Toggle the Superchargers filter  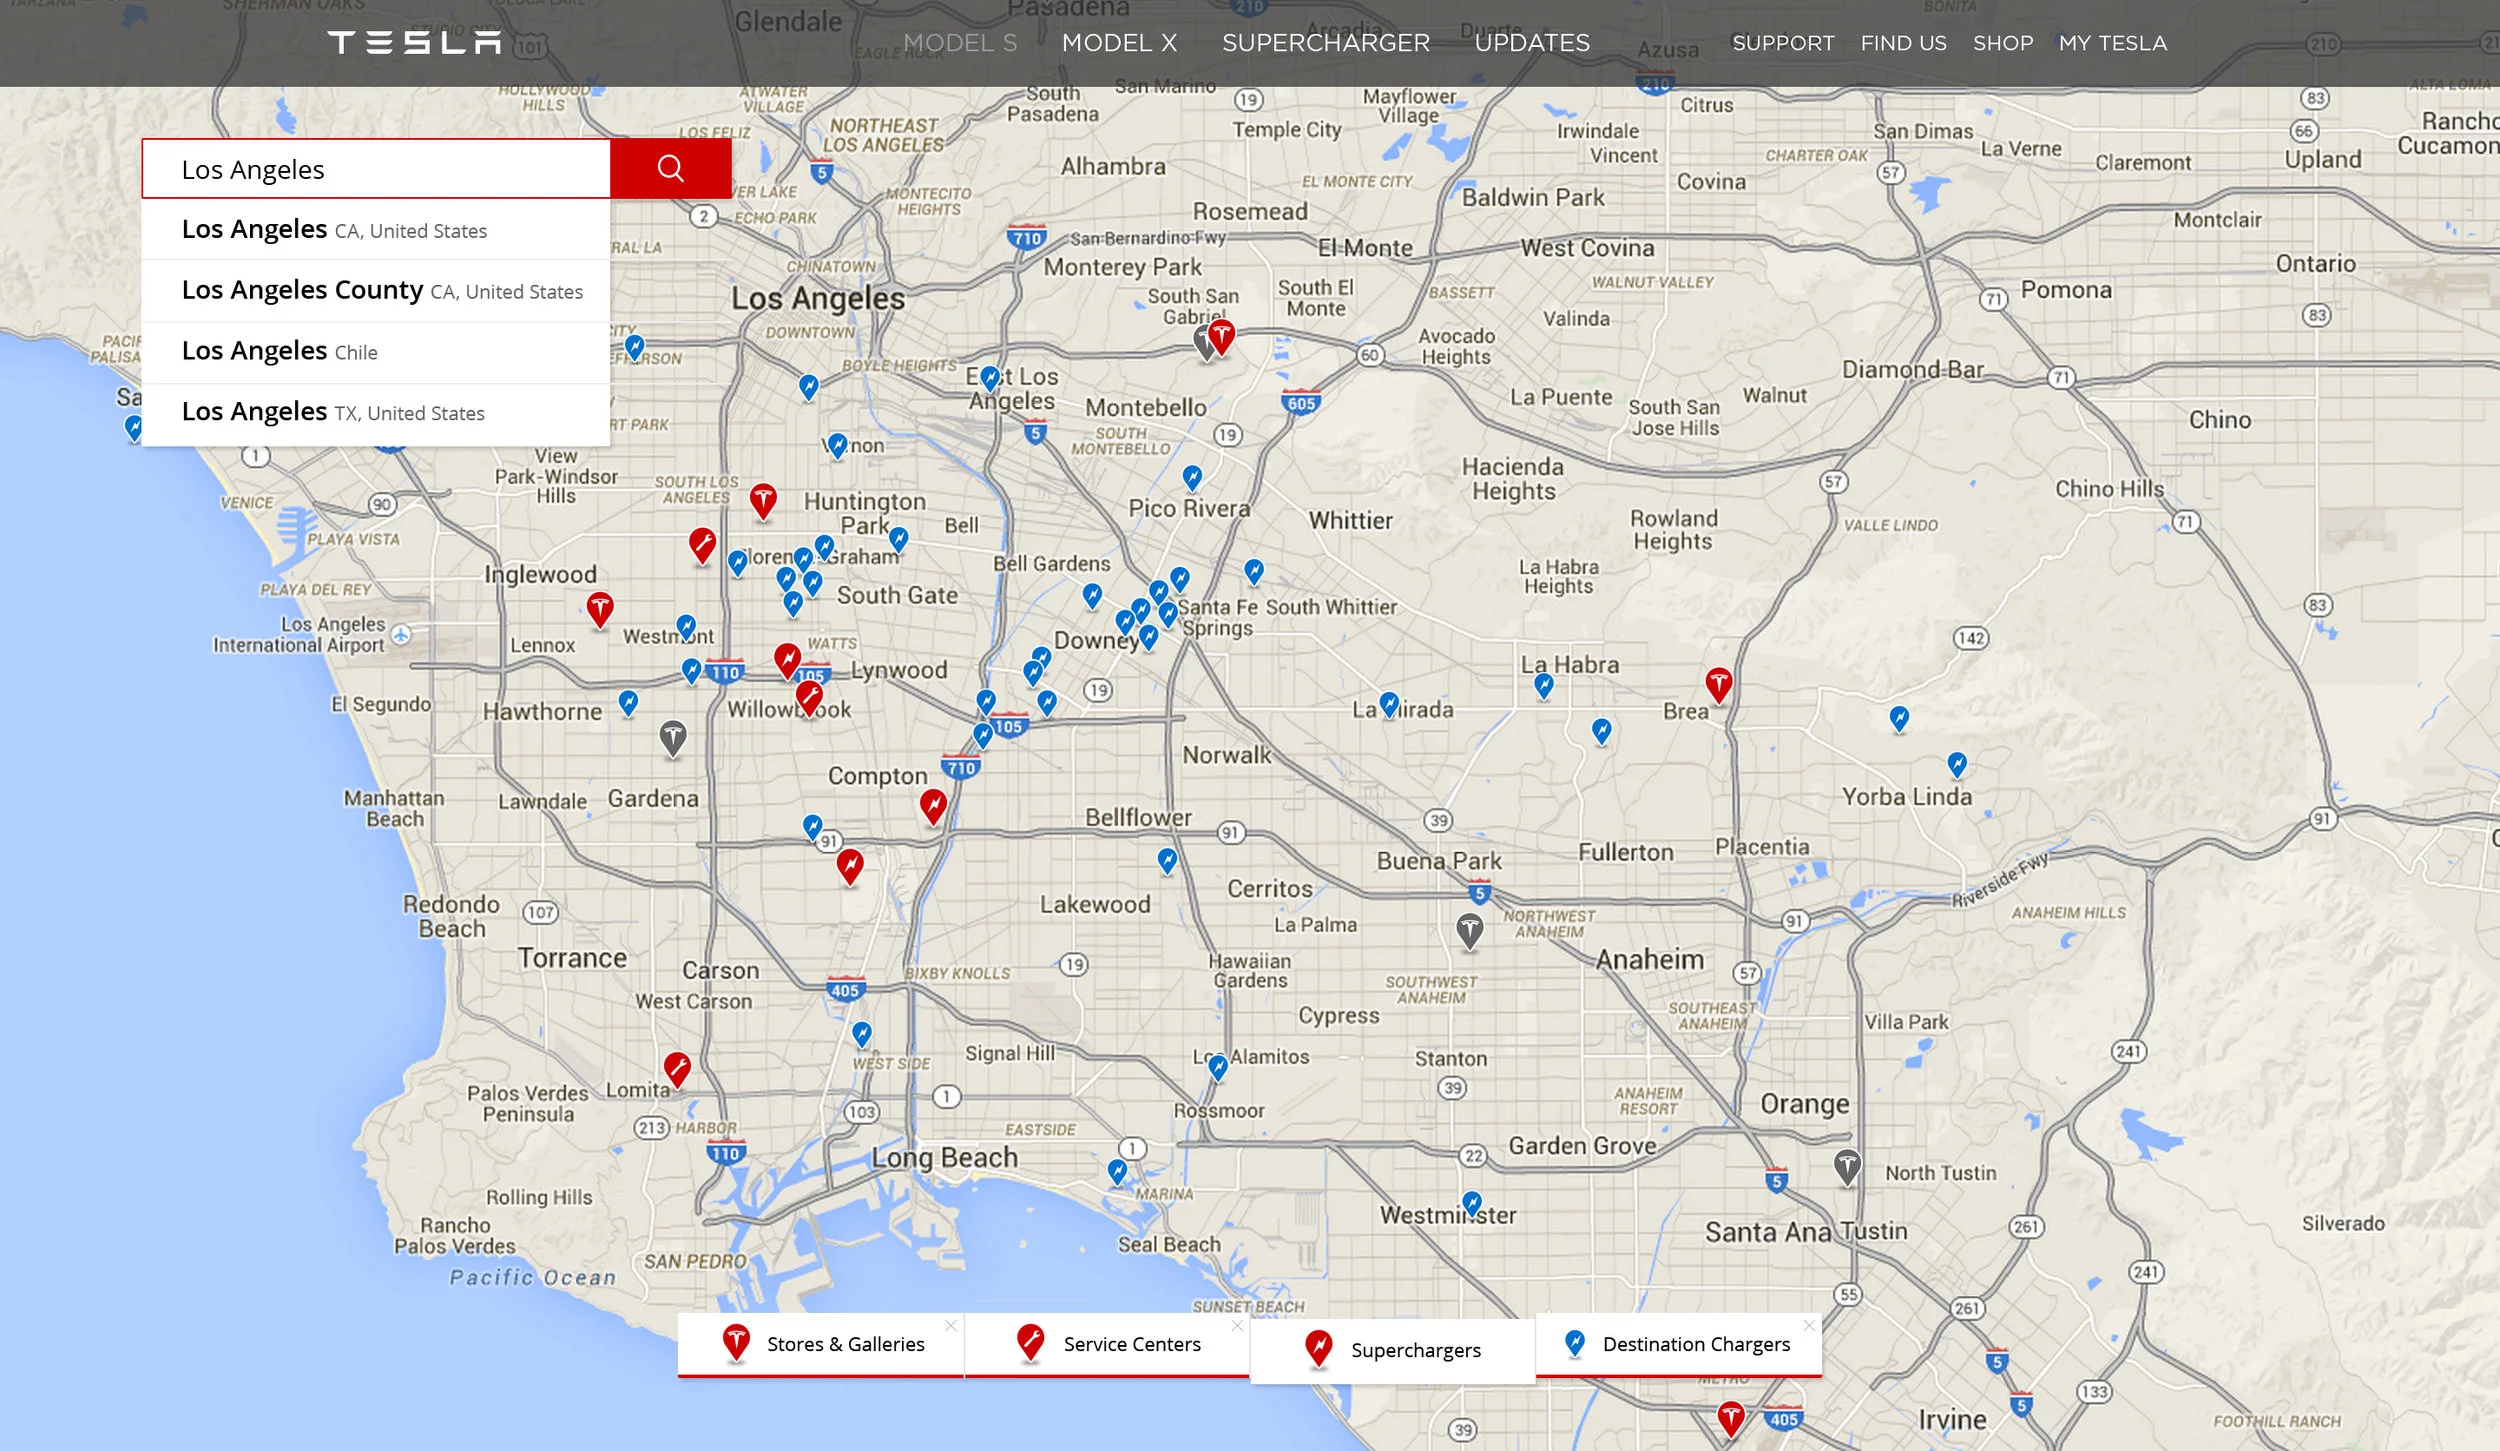(x=1392, y=1350)
